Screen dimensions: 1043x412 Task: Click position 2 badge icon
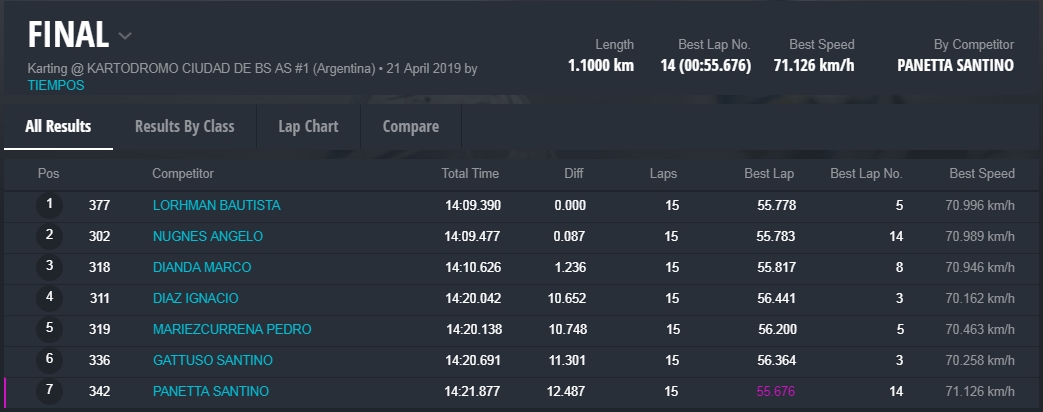click(x=49, y=236)
